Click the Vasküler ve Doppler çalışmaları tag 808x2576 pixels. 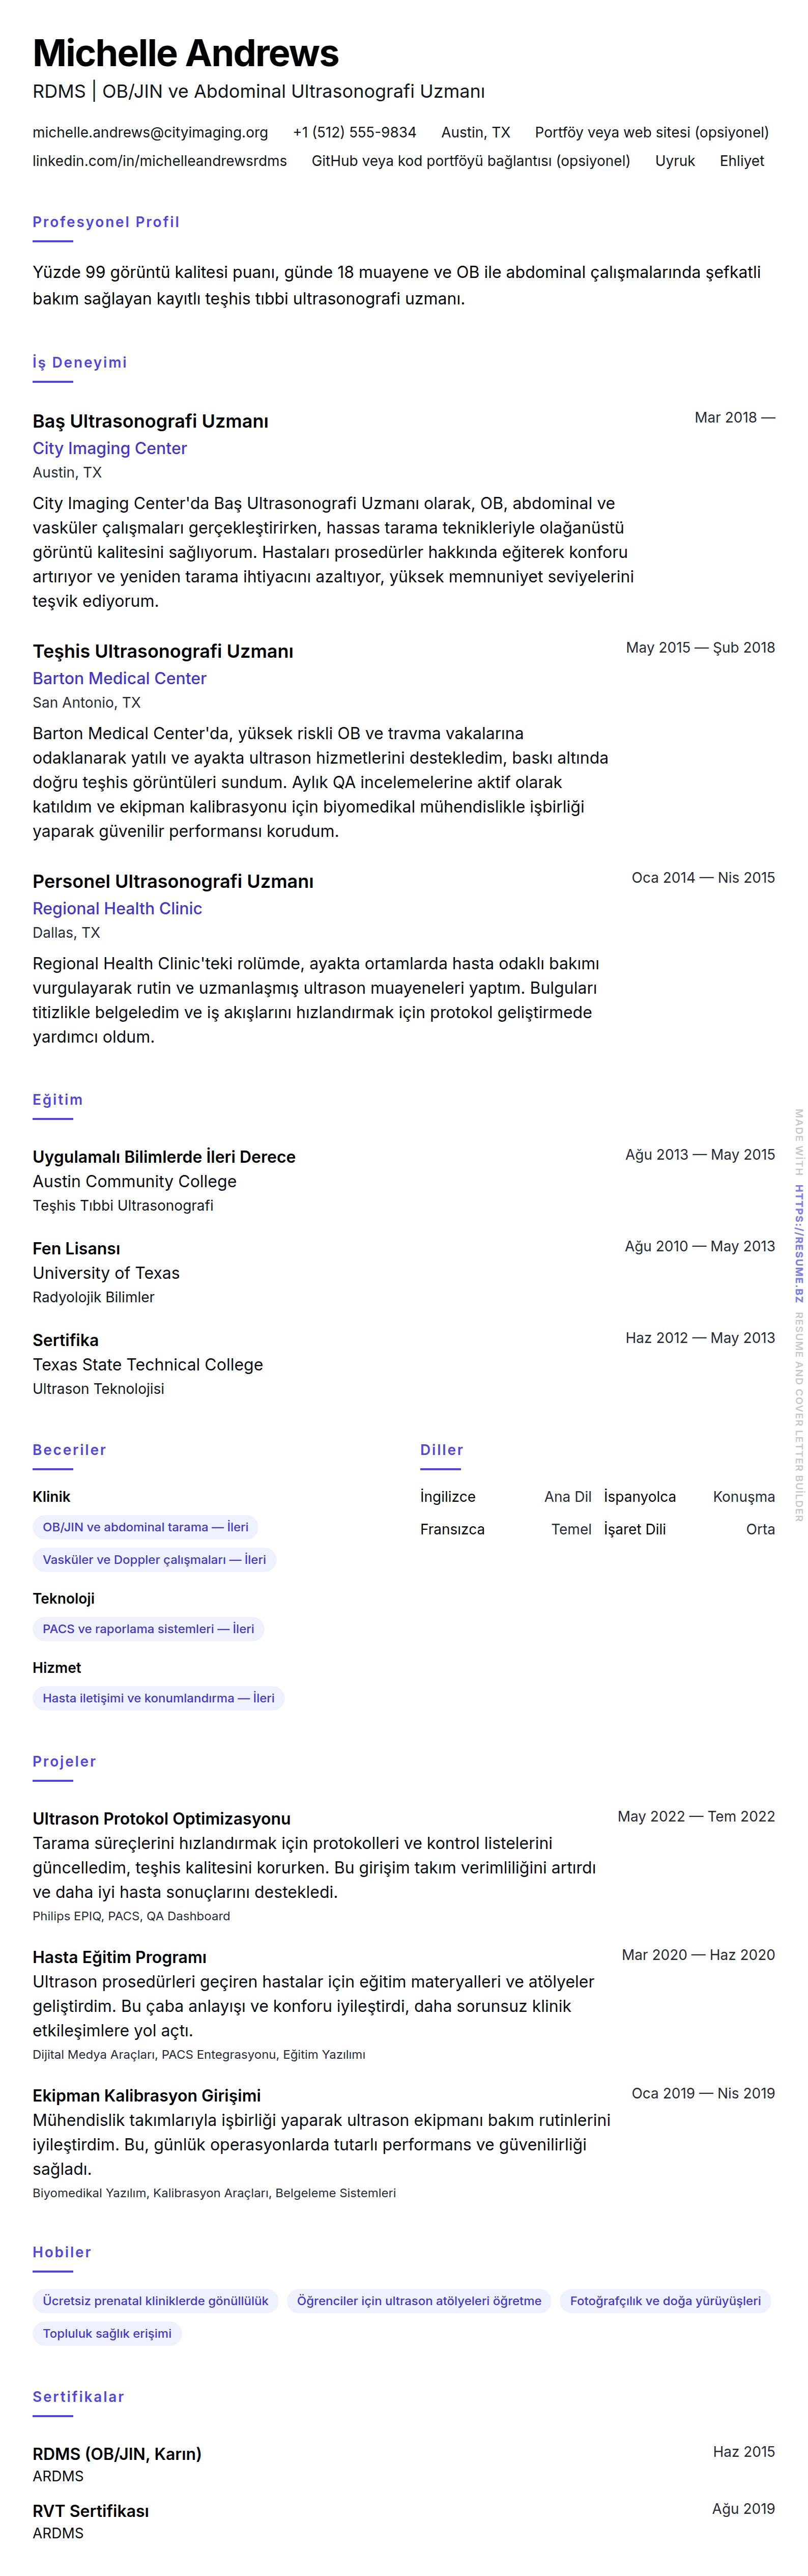[154, 1559]
